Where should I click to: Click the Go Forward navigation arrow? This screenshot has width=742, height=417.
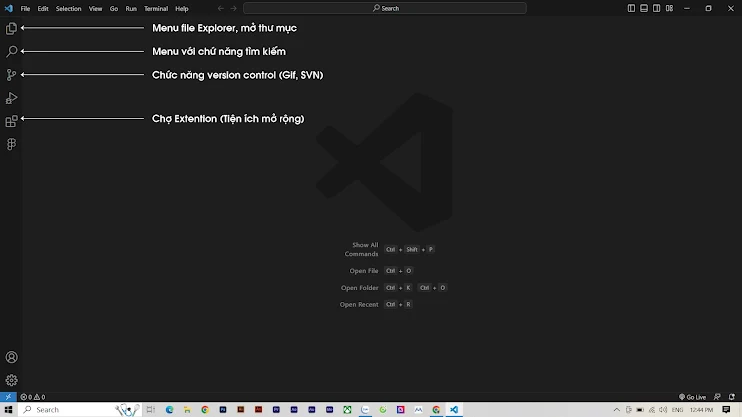234,8
